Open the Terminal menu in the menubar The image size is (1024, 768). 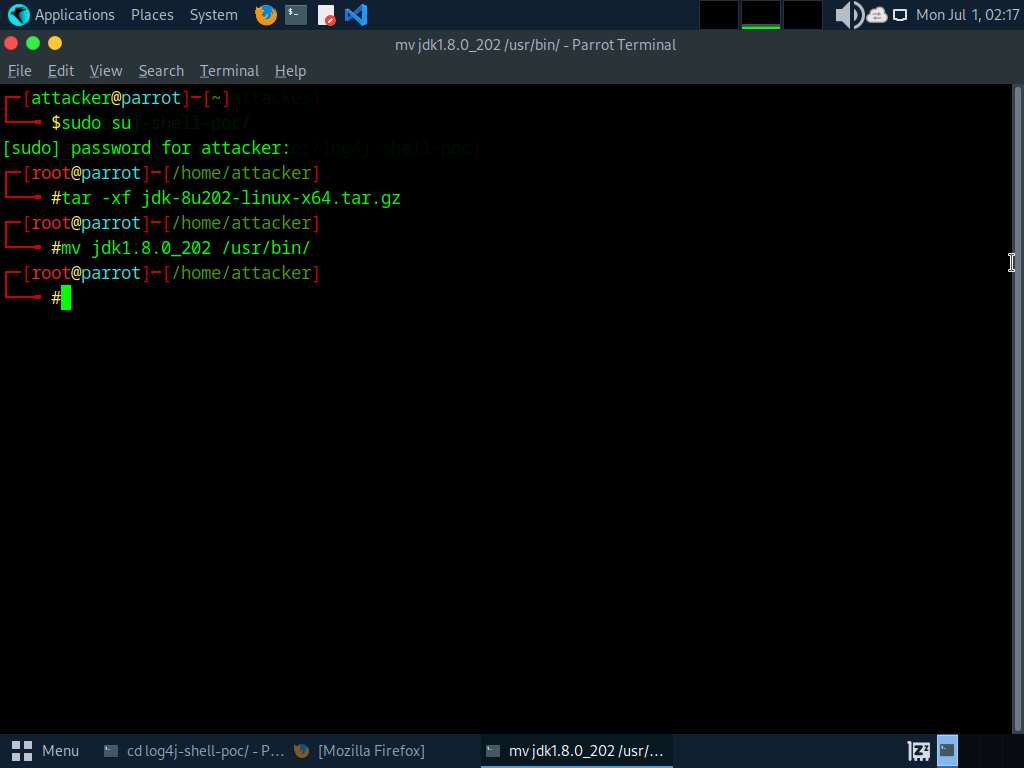pos(229,71)
